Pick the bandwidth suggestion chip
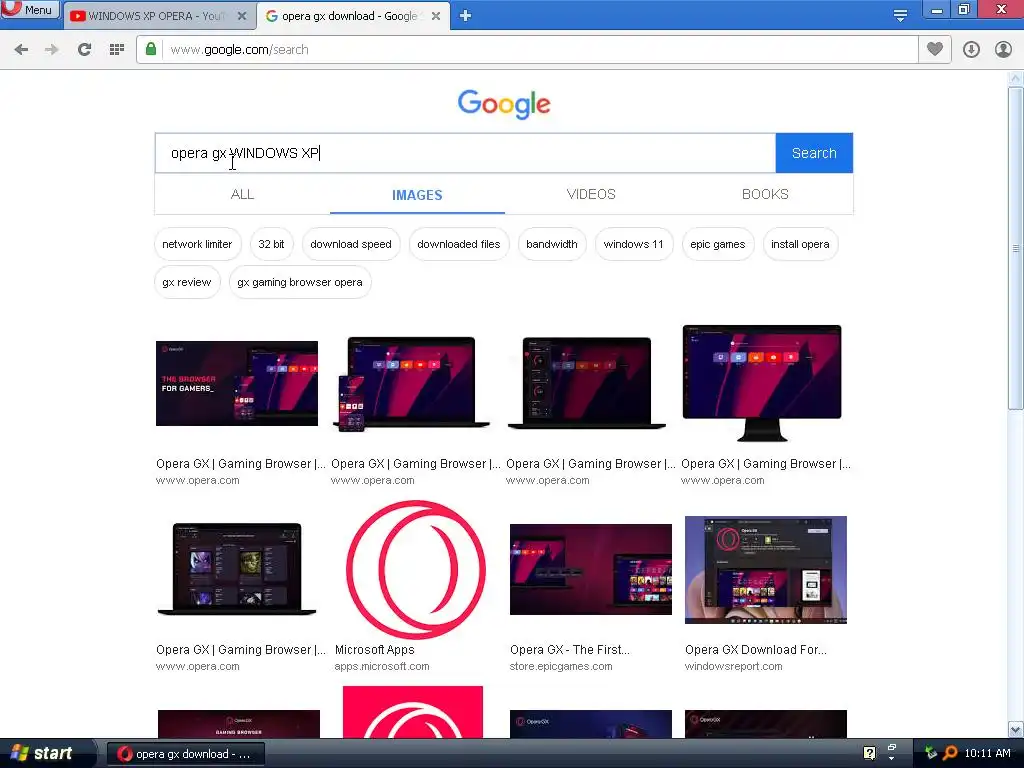This screenshot has height=768, width=1024. (552, 244)
